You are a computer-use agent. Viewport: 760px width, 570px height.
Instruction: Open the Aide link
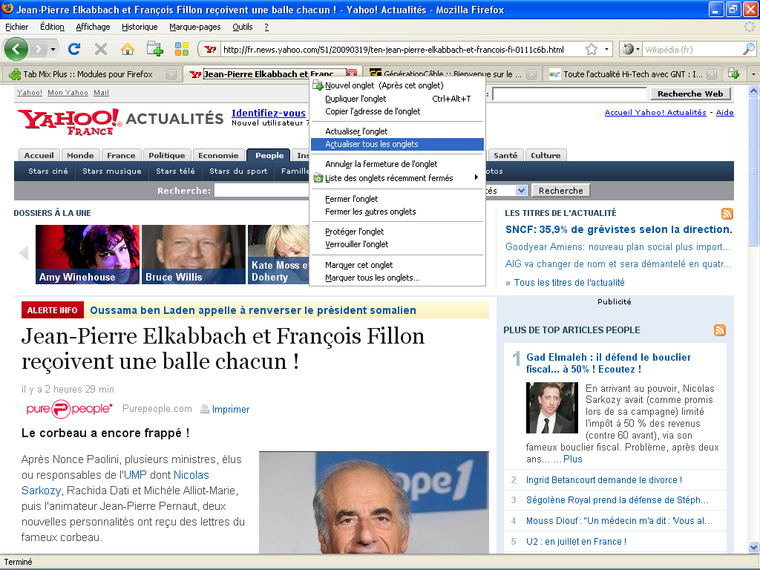point(725,112)
